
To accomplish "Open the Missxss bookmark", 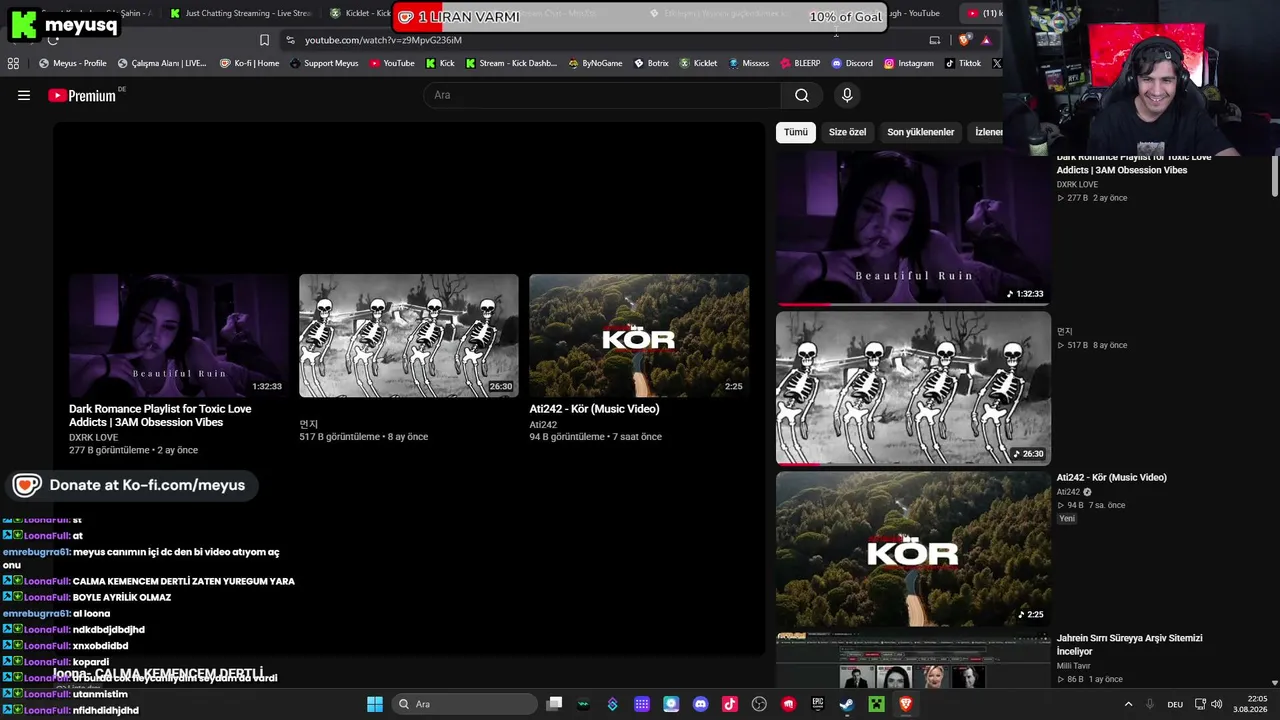I will coord(748,63).
